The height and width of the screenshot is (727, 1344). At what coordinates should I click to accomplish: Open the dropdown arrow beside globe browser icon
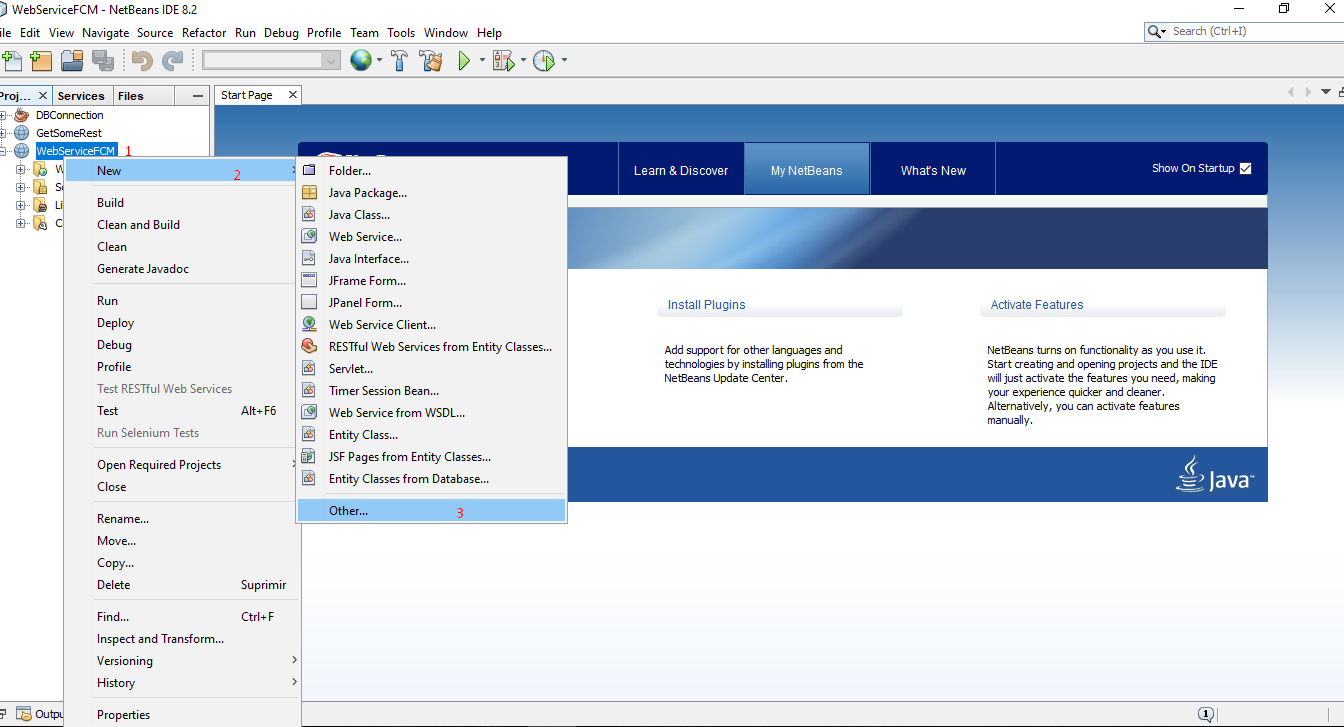point(379,61)
